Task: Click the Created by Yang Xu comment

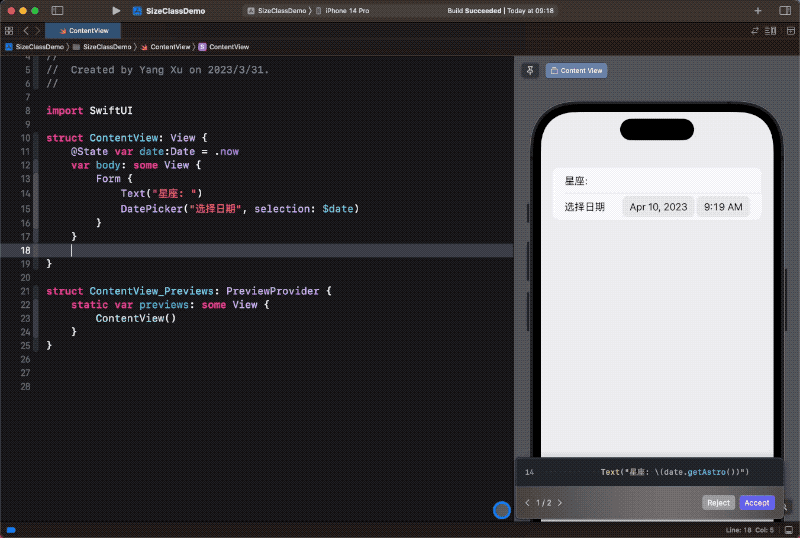Action: [158, 70]
